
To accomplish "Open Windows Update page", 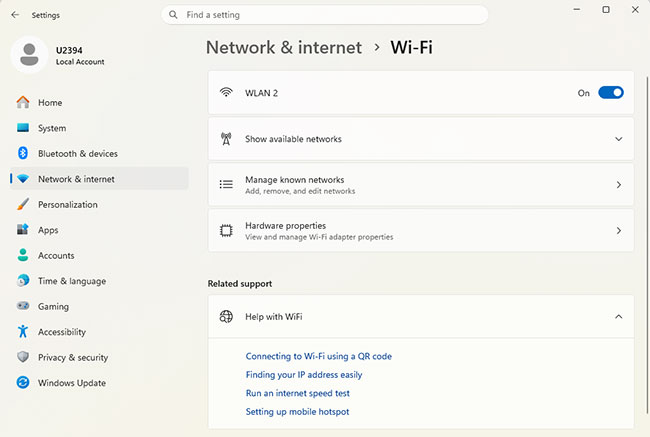I will click(99, 383).
